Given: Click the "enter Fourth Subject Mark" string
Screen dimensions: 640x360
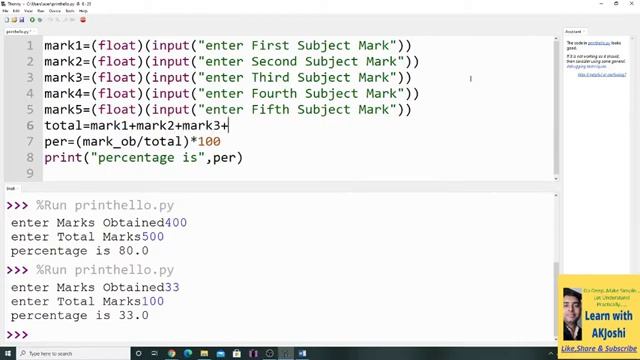Looking at the screenshot, I should (x=300, y=93).
